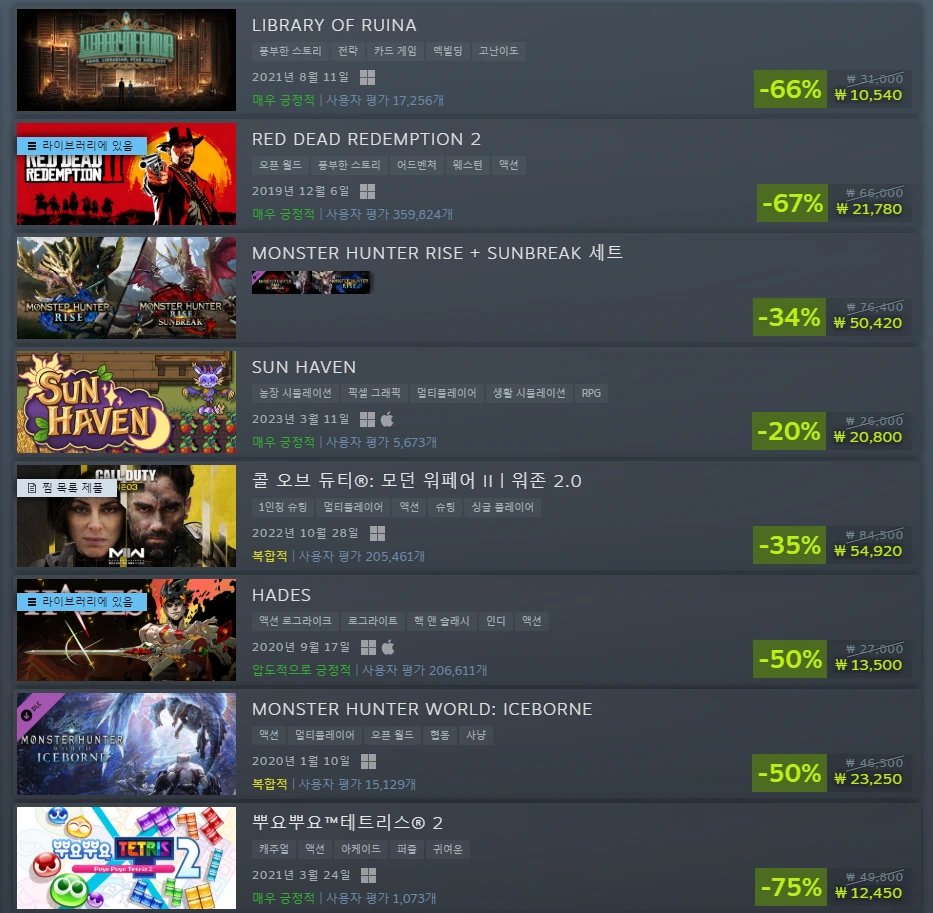Screen dimensions: 933x913
Task: Open the 뿌요뿌요 테트리스 2 thumbnail
Action: pyautogui.click(x=126, y=858)
